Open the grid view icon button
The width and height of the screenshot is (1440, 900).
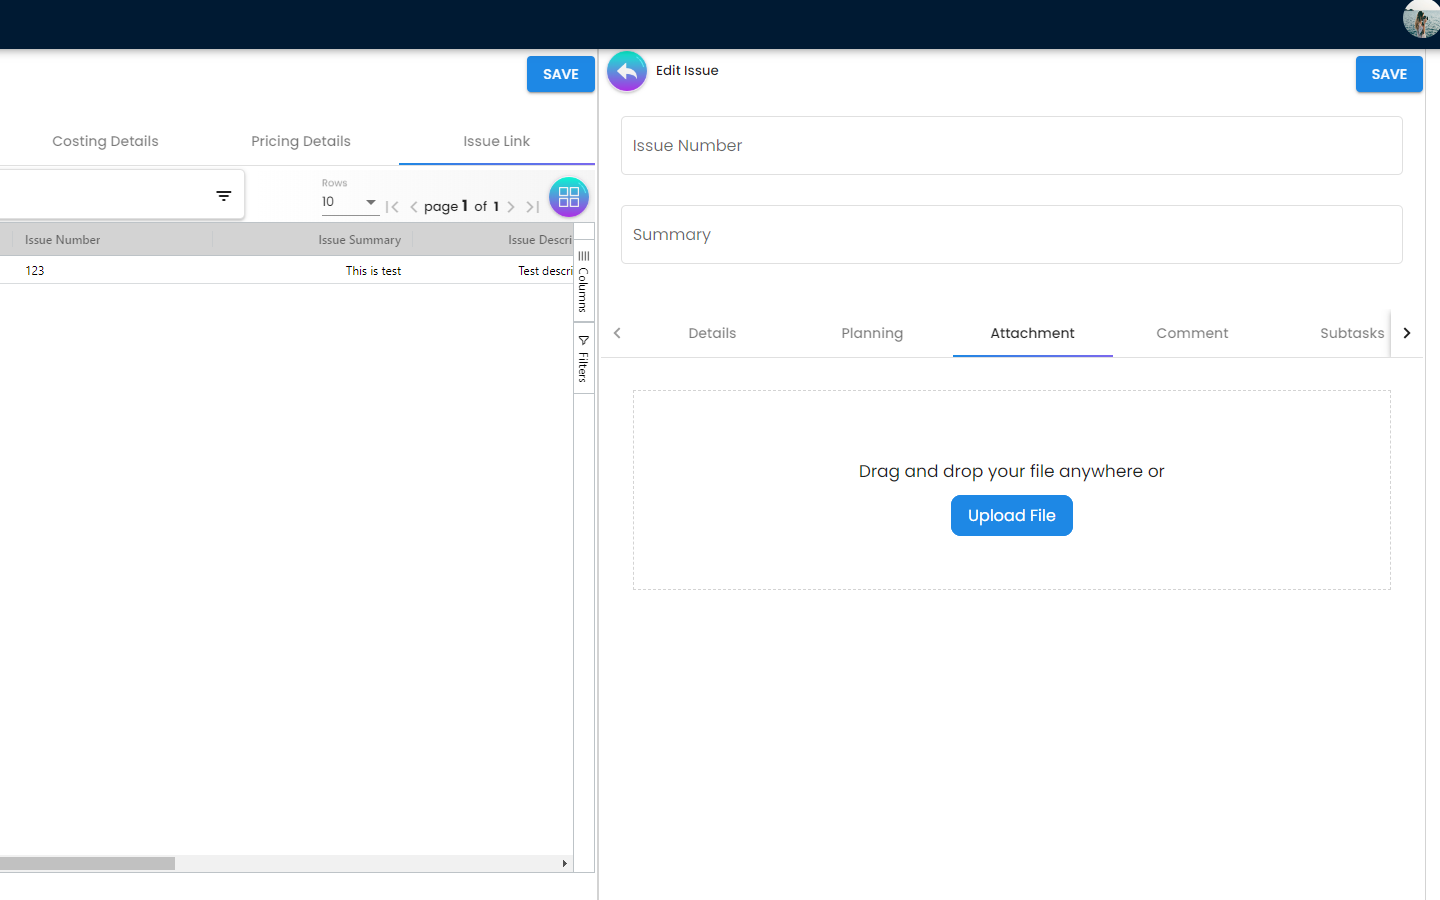click(568, 197)
